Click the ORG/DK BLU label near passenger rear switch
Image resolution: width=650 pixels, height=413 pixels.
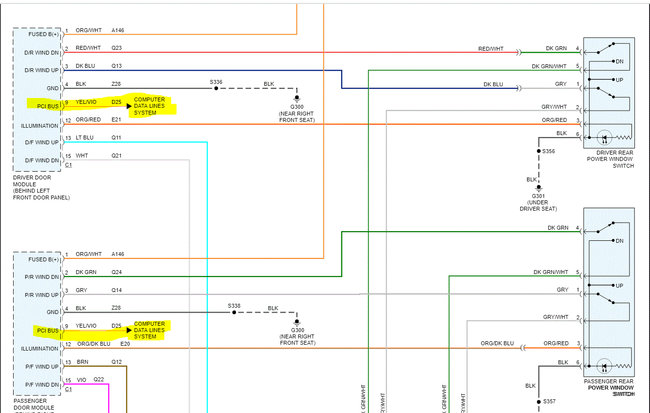coord(497,343)
